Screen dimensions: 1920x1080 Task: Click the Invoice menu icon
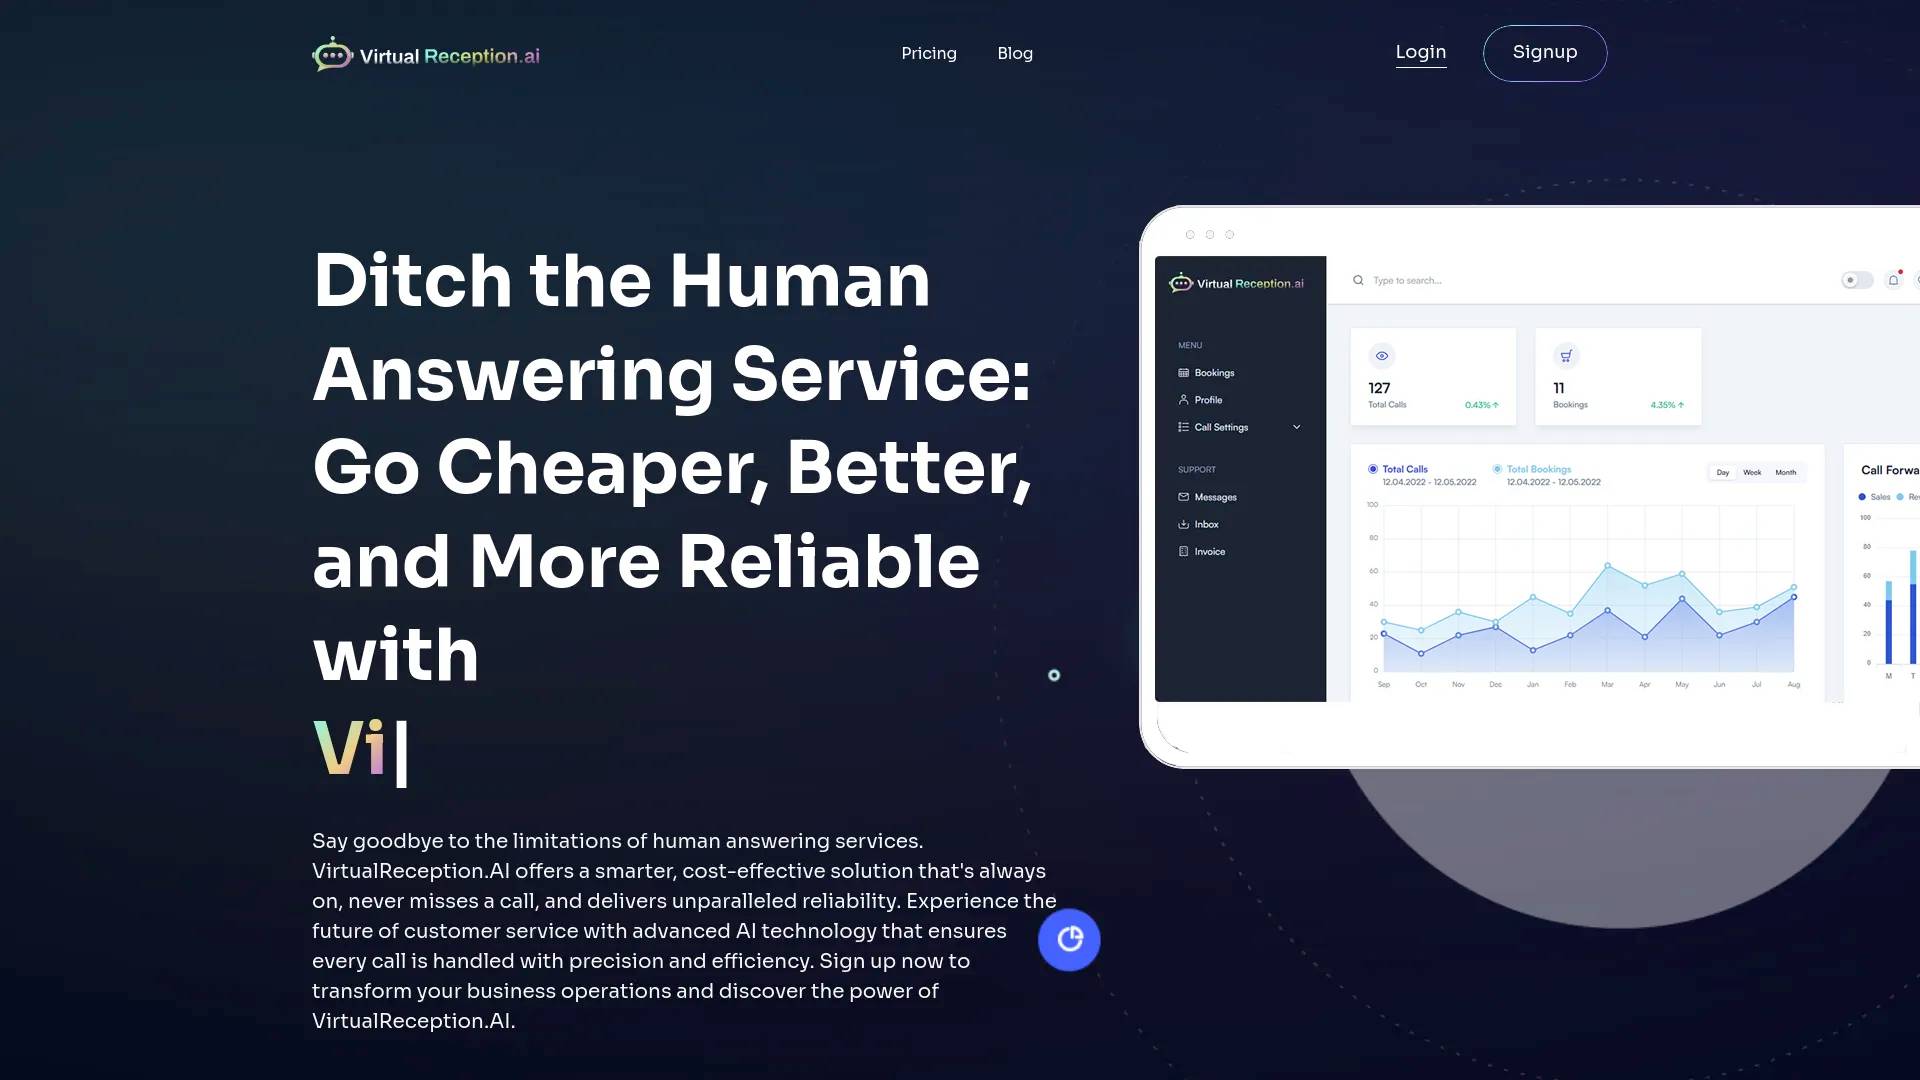[1183, 551]
